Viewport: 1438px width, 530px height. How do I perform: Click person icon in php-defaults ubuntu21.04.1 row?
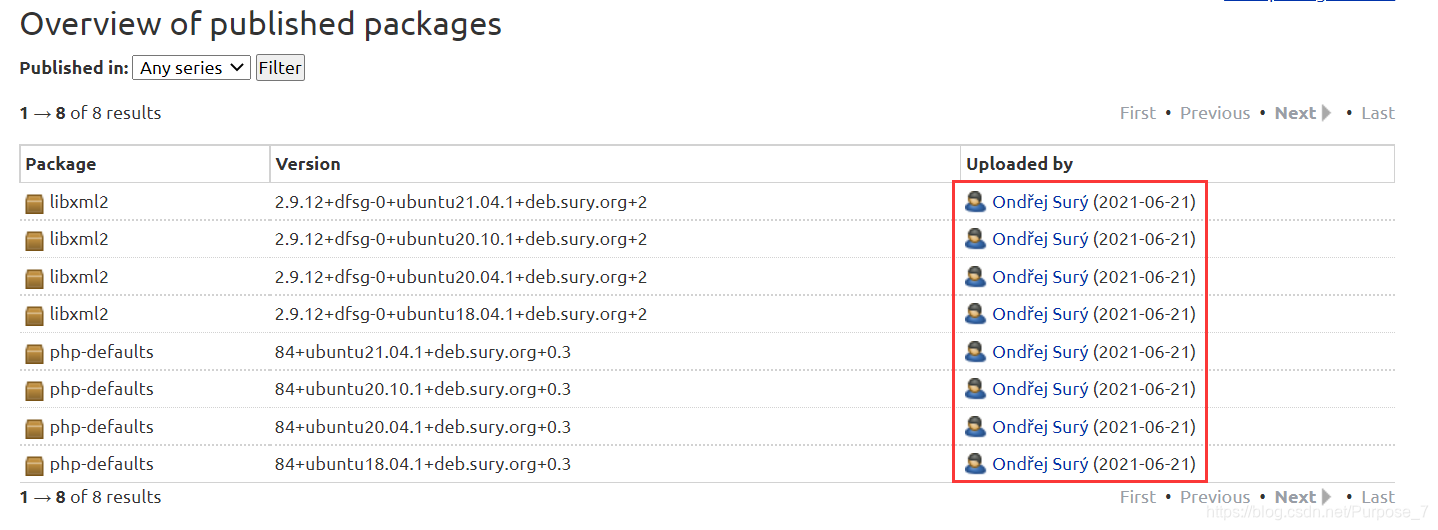975,352
